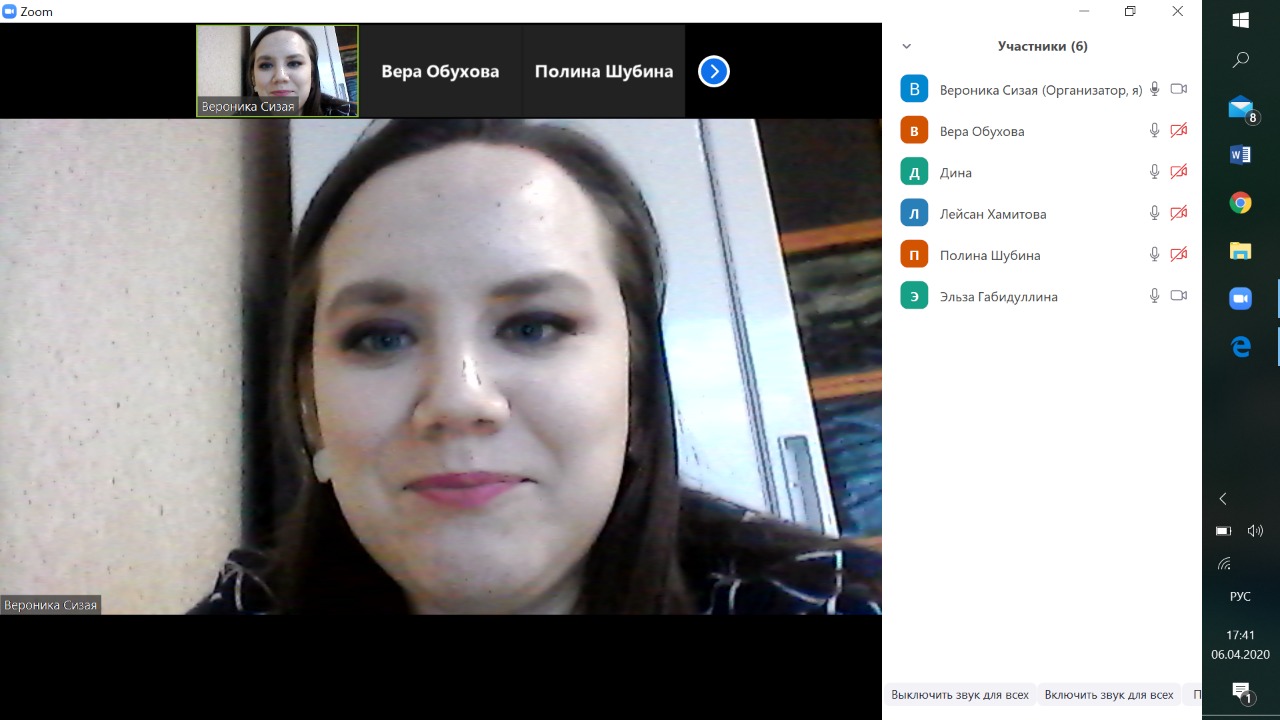
Task: Expand hidden system tray icons chevron
Action: 1222,499
